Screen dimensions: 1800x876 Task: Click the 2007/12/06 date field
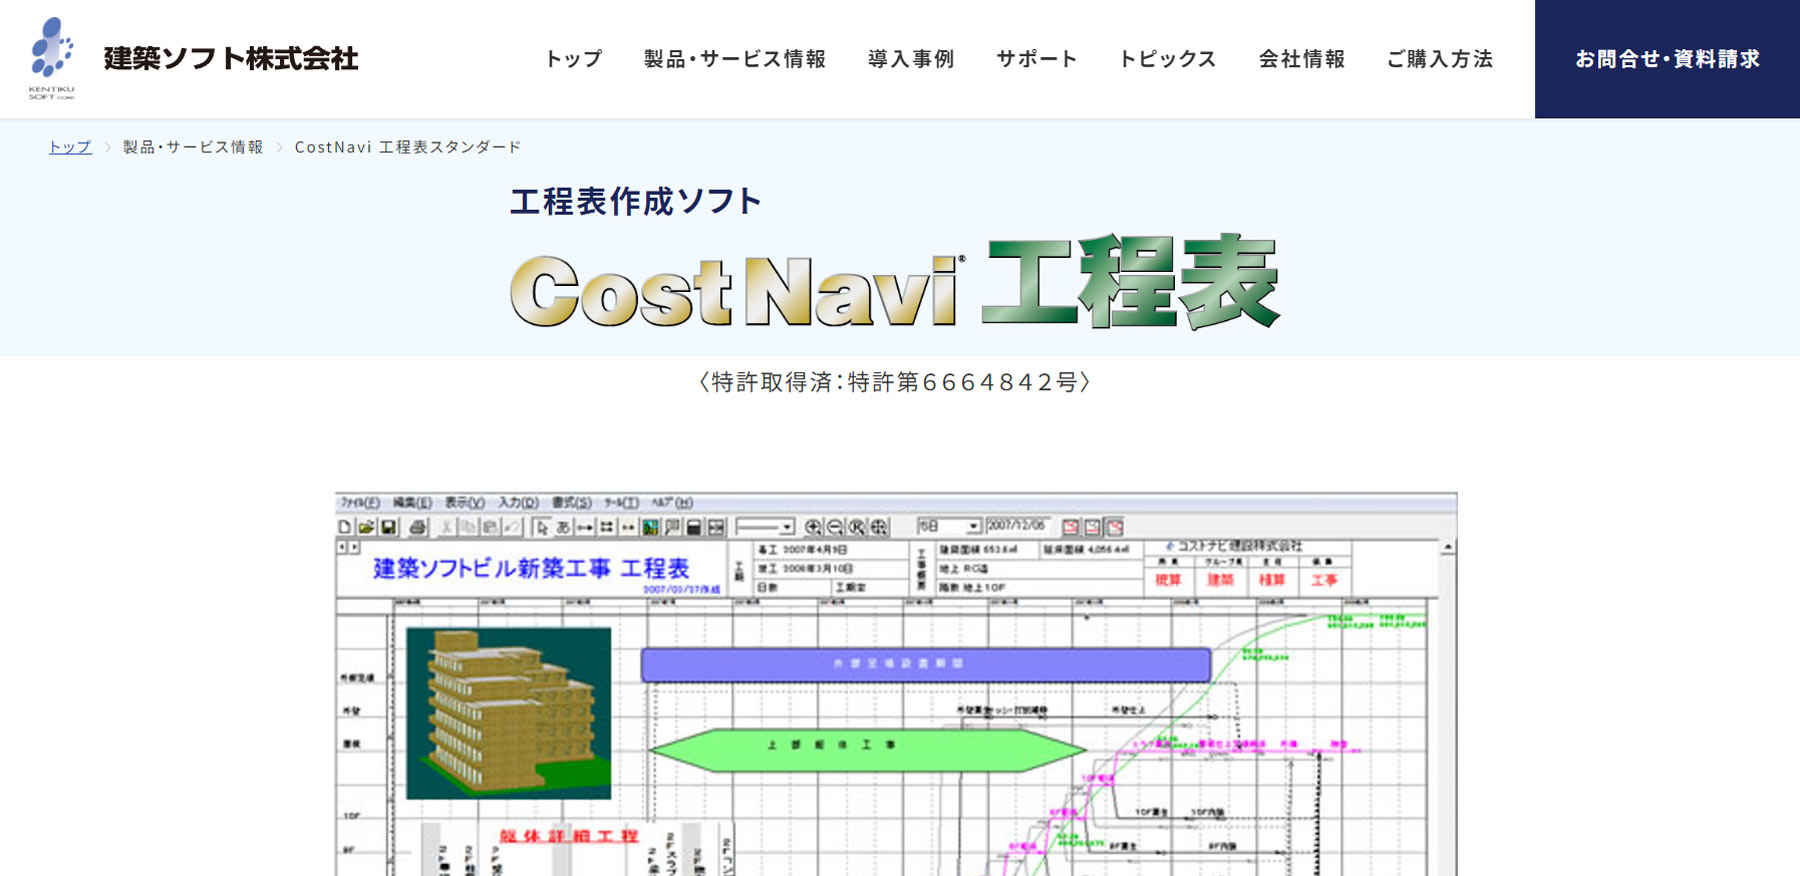pyautogui.click(x=1017, y=525)
